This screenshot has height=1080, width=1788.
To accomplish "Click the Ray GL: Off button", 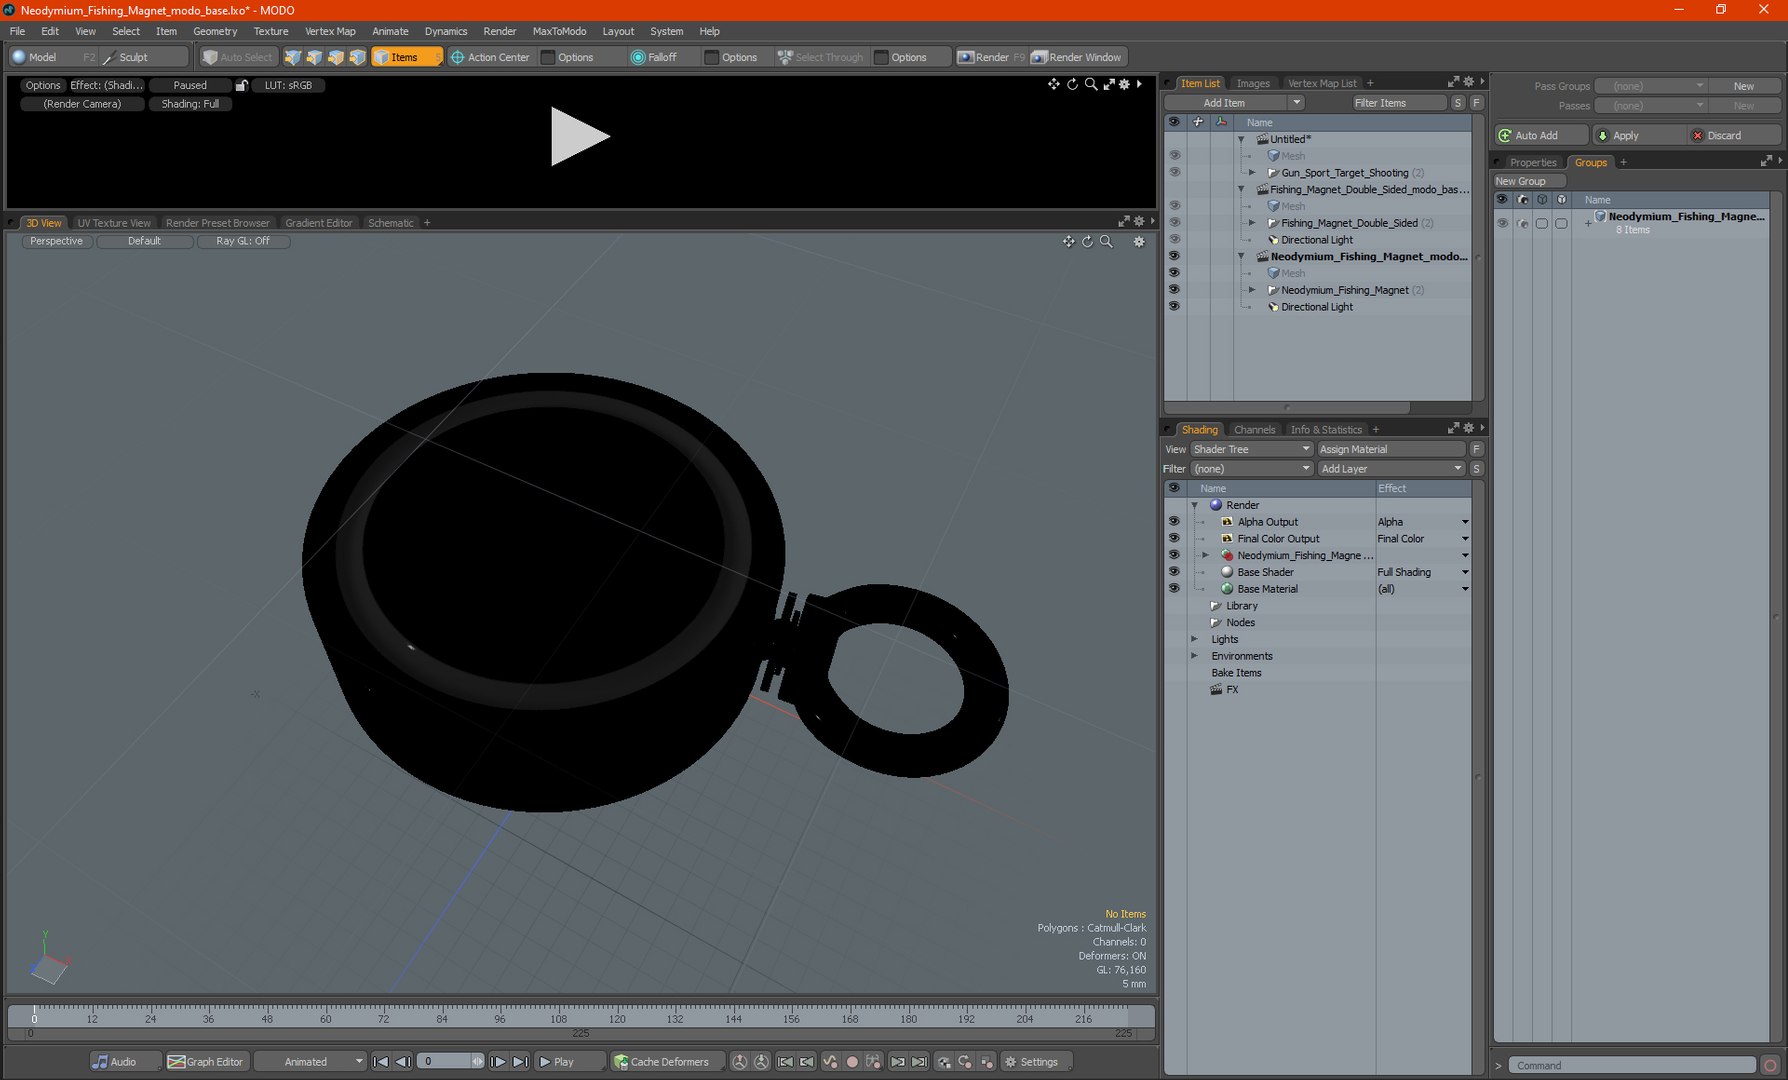I will click(243, 241).
